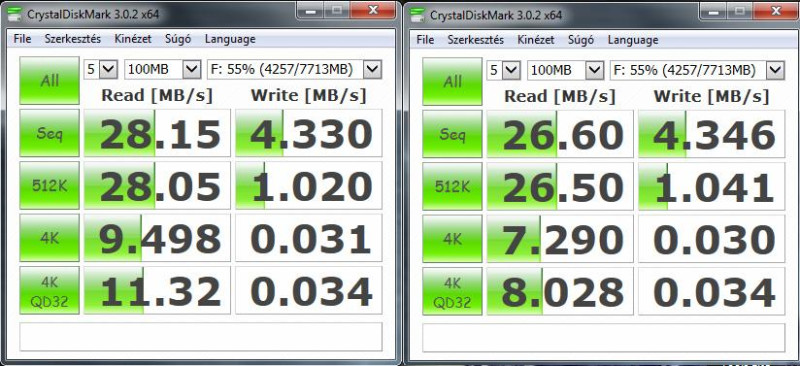Click Read [MB/s] header in right window

(560, 96)
